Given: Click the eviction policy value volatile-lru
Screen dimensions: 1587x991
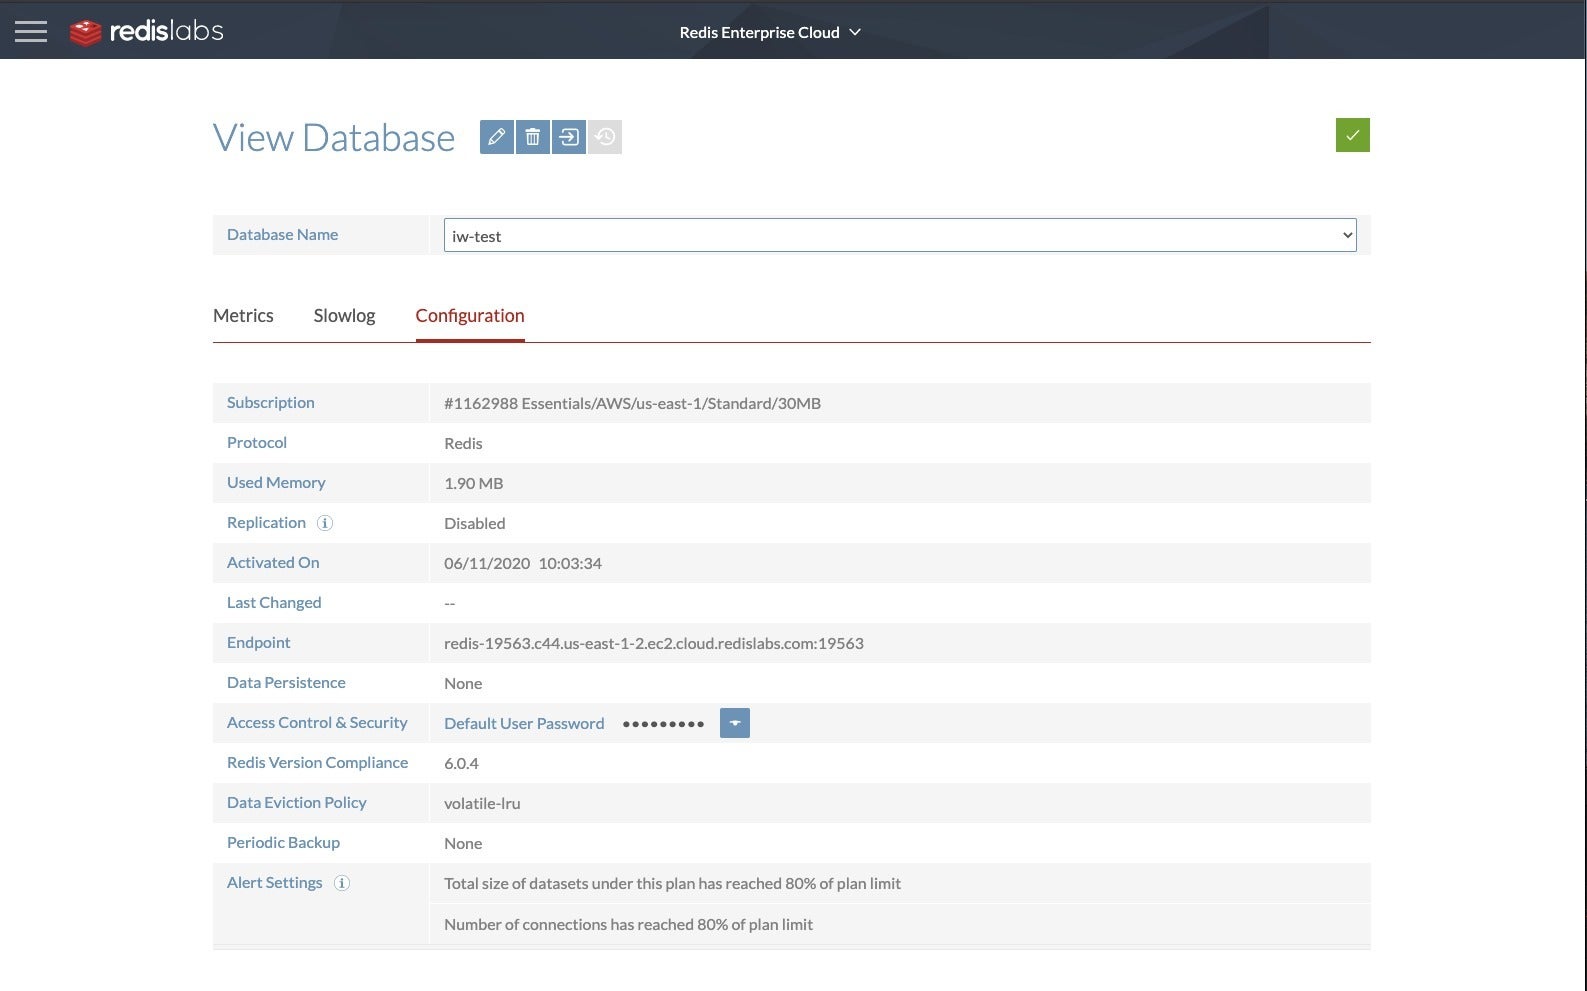Looking at the screenshot, I should (x=482, y=803).
